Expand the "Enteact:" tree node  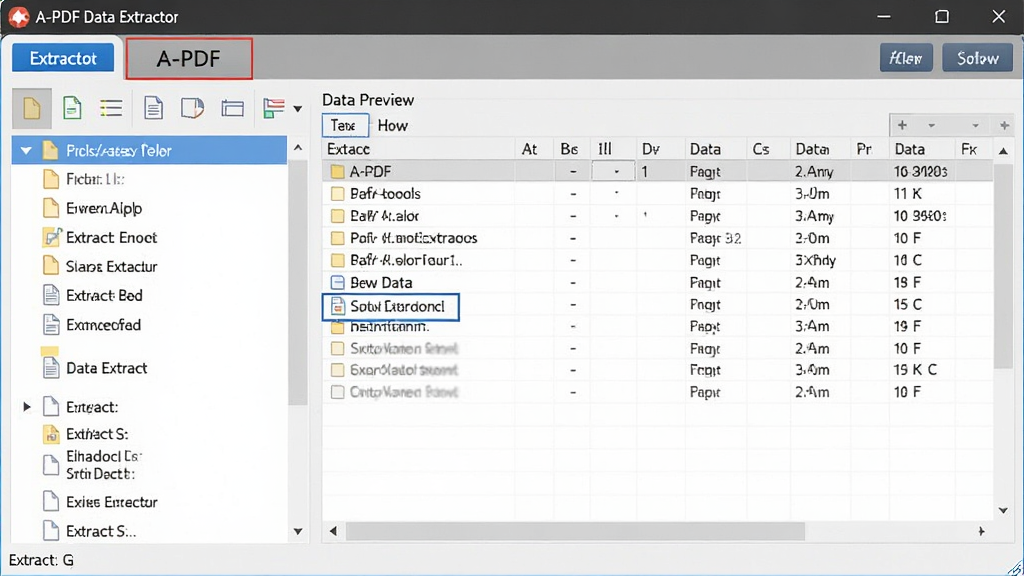click(27, 407)
